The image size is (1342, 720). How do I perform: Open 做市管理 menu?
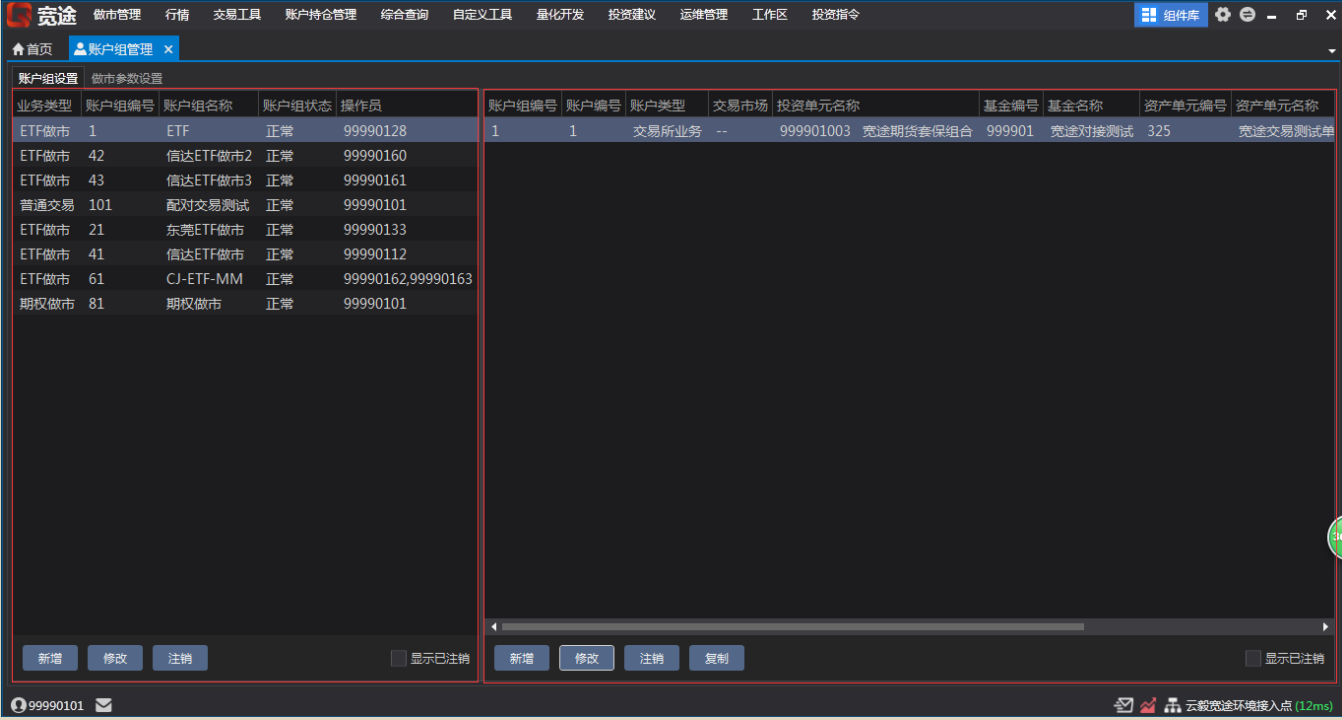coord(117,15)
